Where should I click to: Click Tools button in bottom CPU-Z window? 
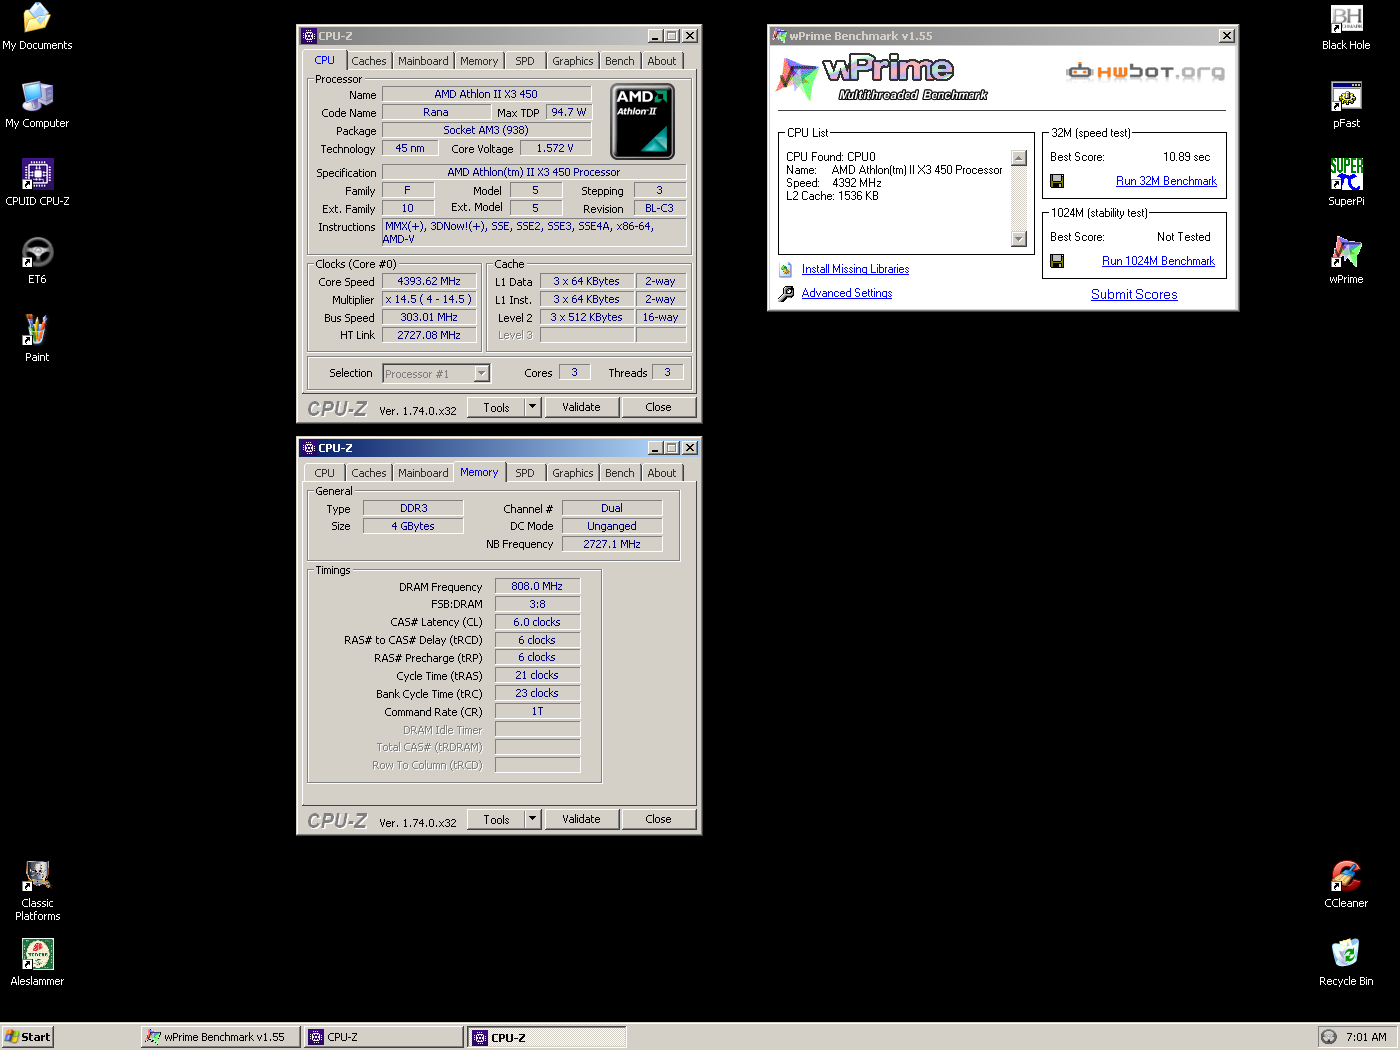pos(497,819)
